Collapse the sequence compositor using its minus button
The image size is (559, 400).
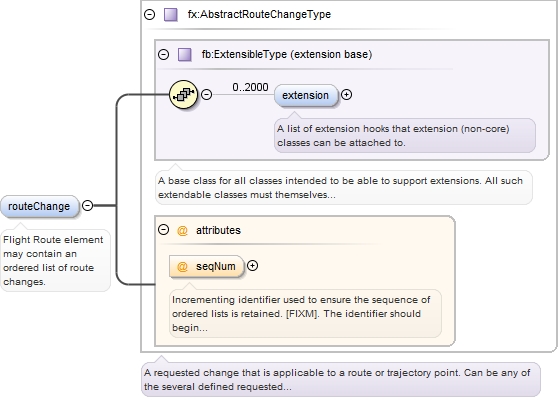coord(206,94)
